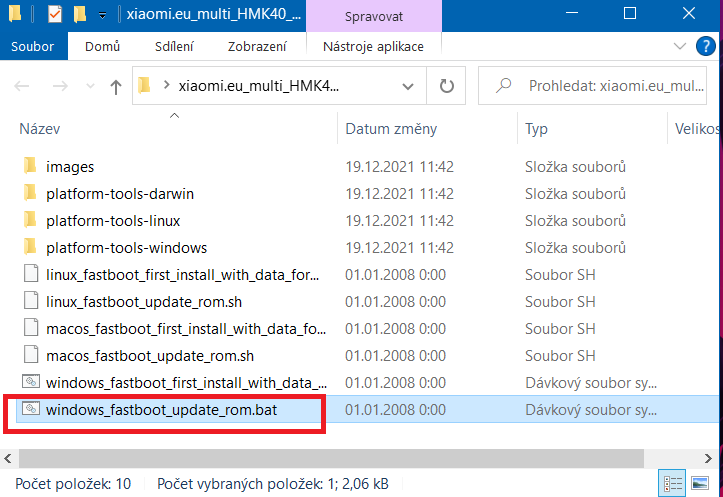This screenshot has width=723, height=497.
Task: Select windows_fastboot_update_rom.bat file name
Action: click(x=161, y=410)
